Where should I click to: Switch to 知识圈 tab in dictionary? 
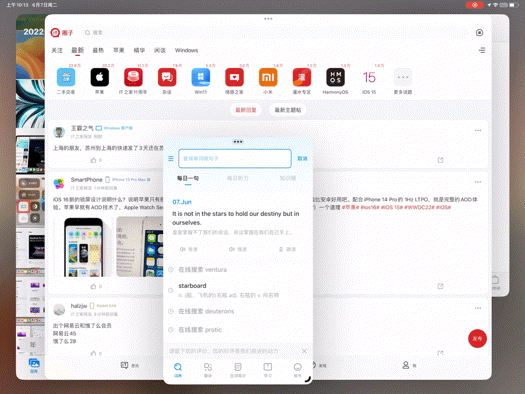[288, 178]
